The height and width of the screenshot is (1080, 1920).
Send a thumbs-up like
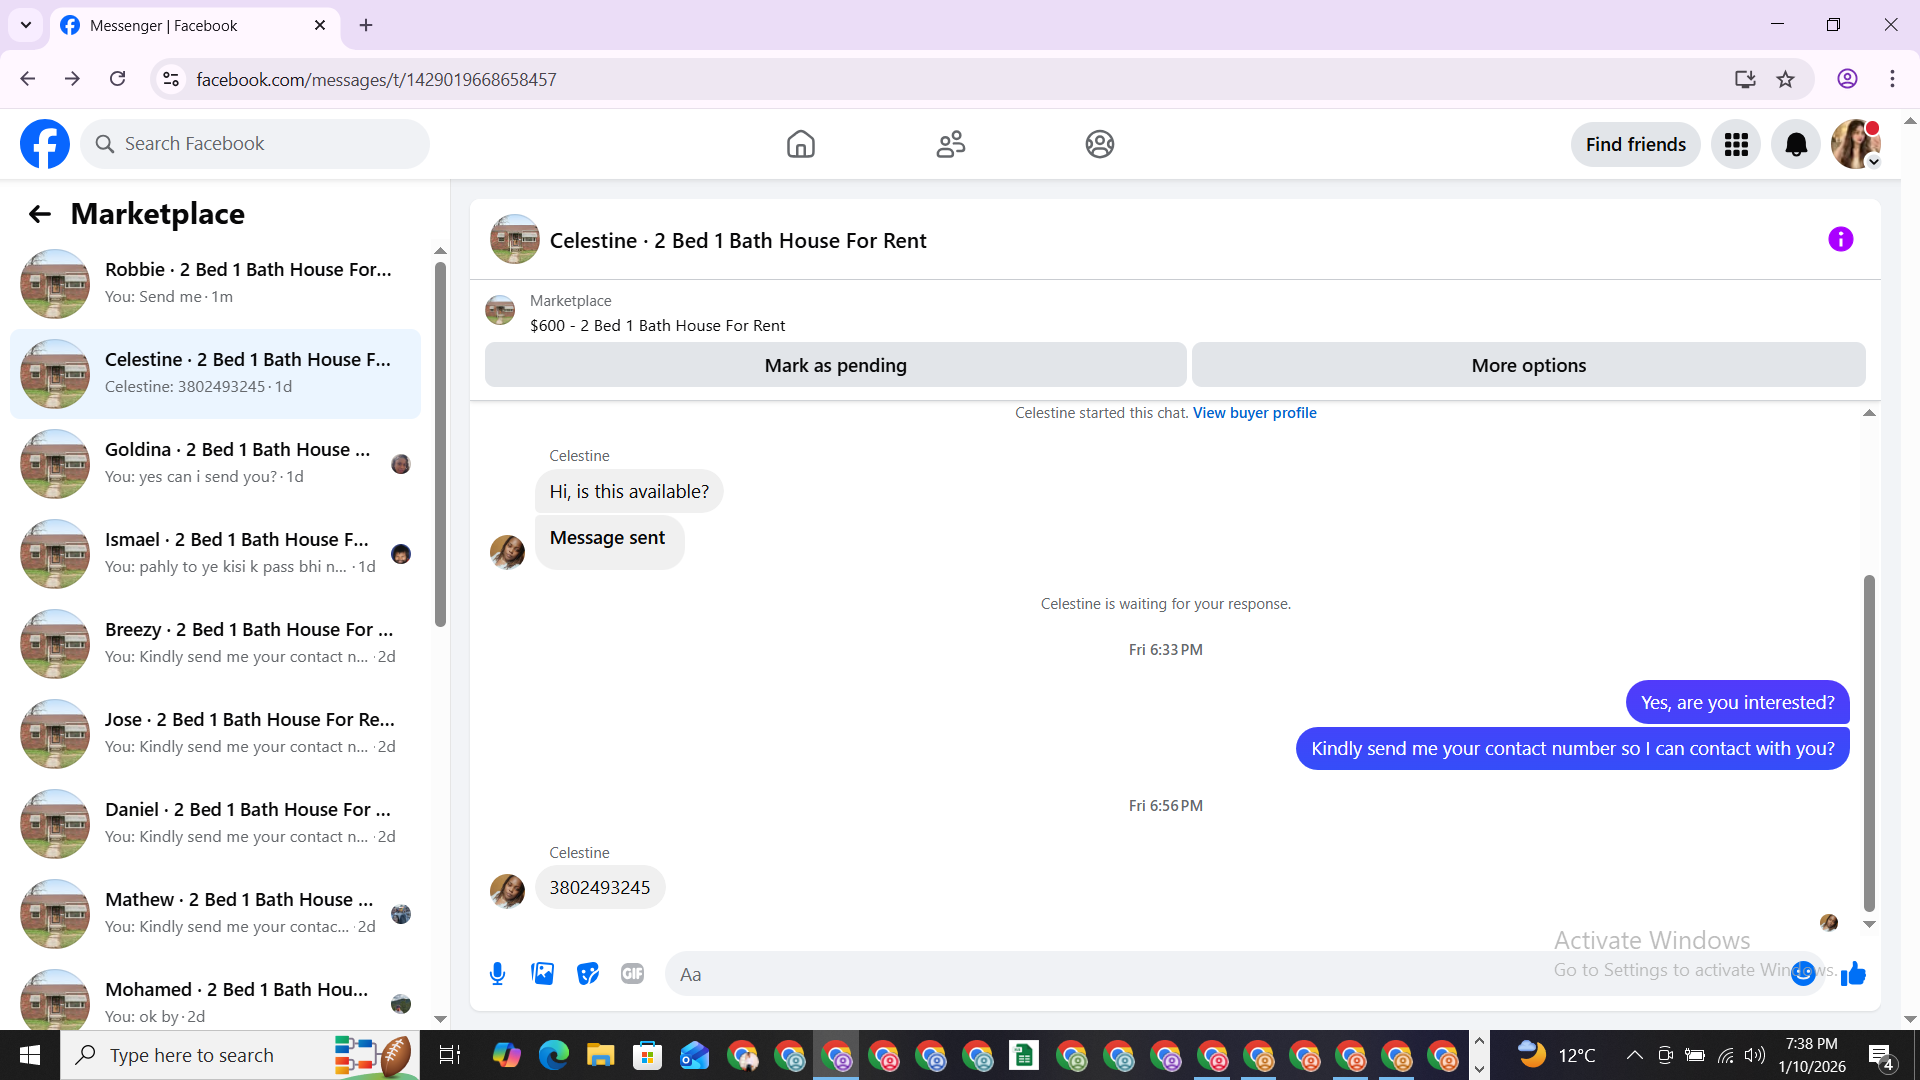tap(1853, 974)
